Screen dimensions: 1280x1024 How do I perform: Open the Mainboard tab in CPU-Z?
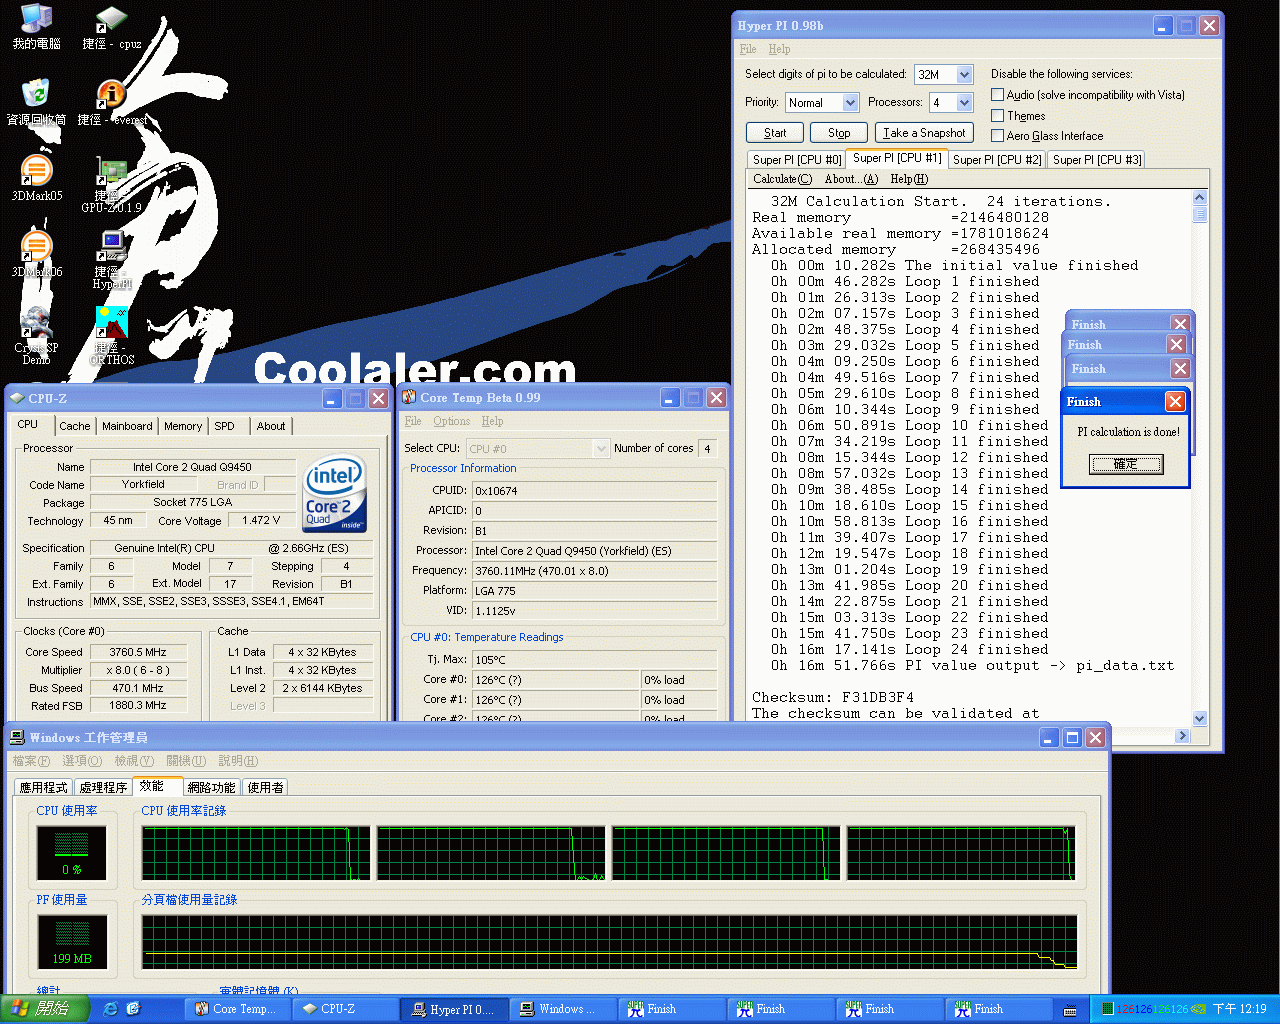[127, 426]
